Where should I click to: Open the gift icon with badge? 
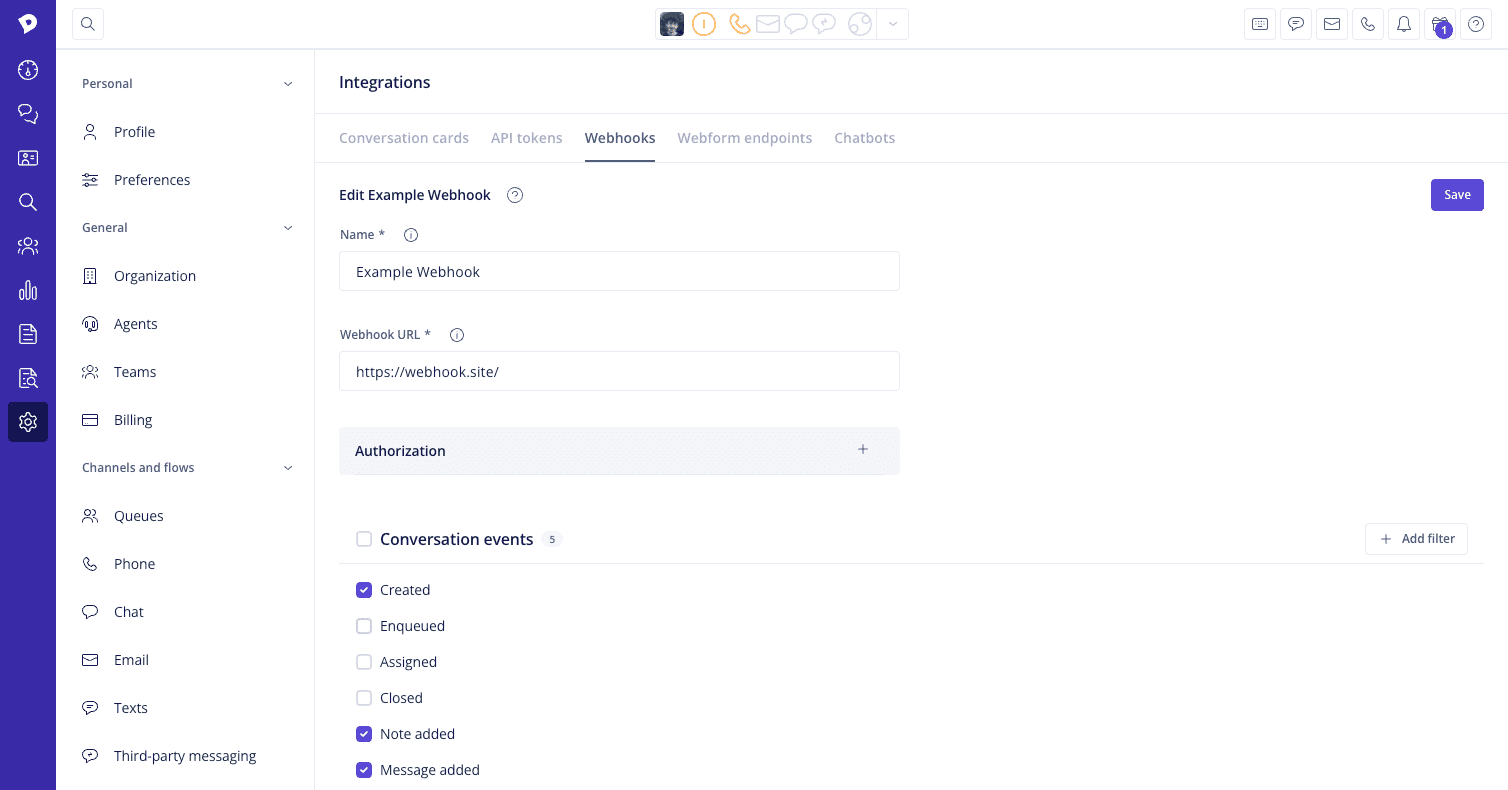(x=1439, y=24)
